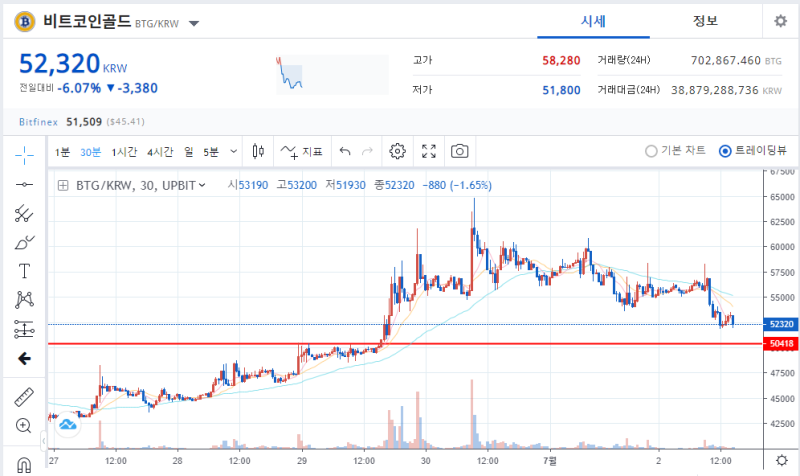The image size is (800, 476).
Task: Redo the chart action
Action: pyautogui.click(x=367, y=152)
